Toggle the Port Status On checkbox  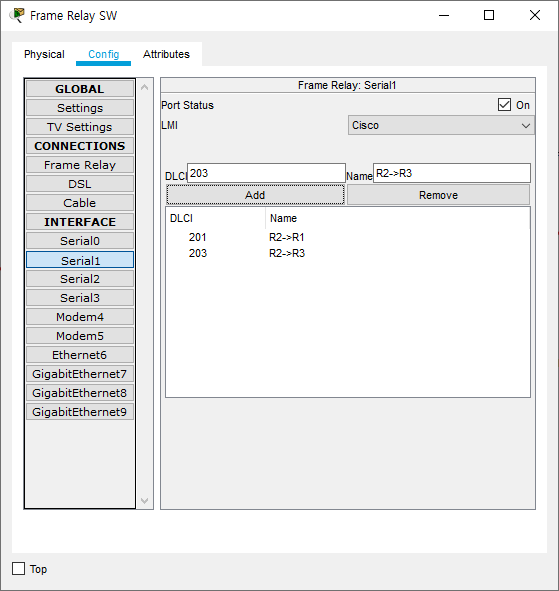click(x=504, y=105)
